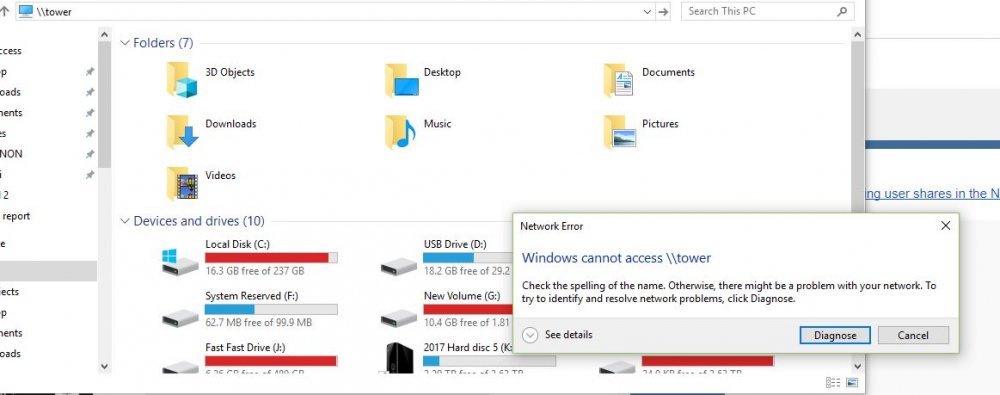The width and height of the screenshot is (1000, 395).
Task: Collapse the Folders (7) group
Action: click(x=124, y=43)
